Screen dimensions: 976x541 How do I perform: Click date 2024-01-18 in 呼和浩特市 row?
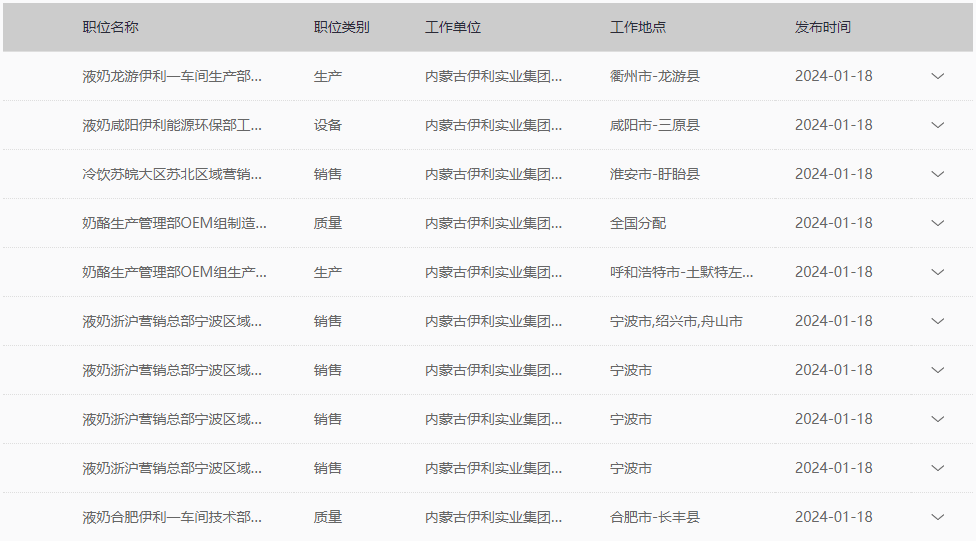point(833,272)
